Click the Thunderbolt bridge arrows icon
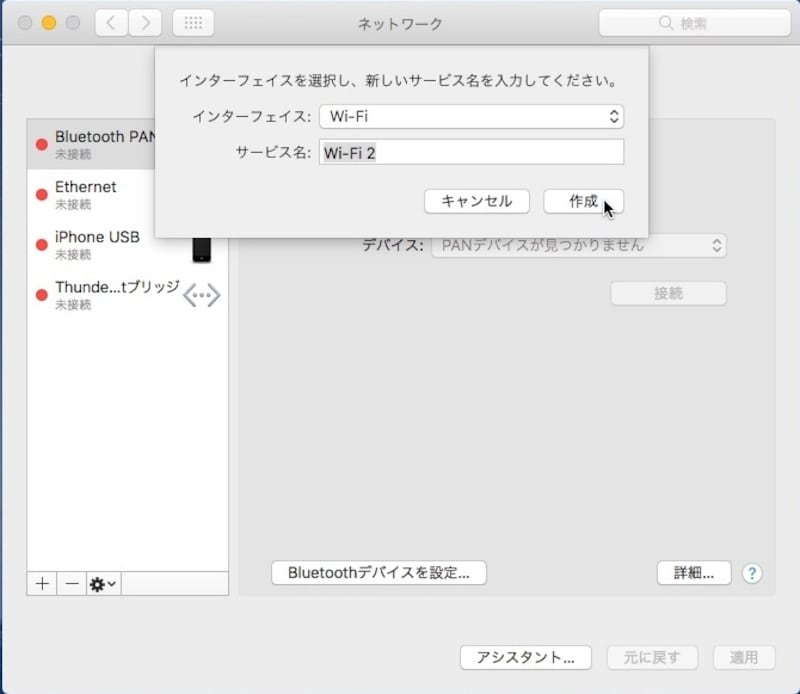The image size is (800, 694). click(201, 295)
